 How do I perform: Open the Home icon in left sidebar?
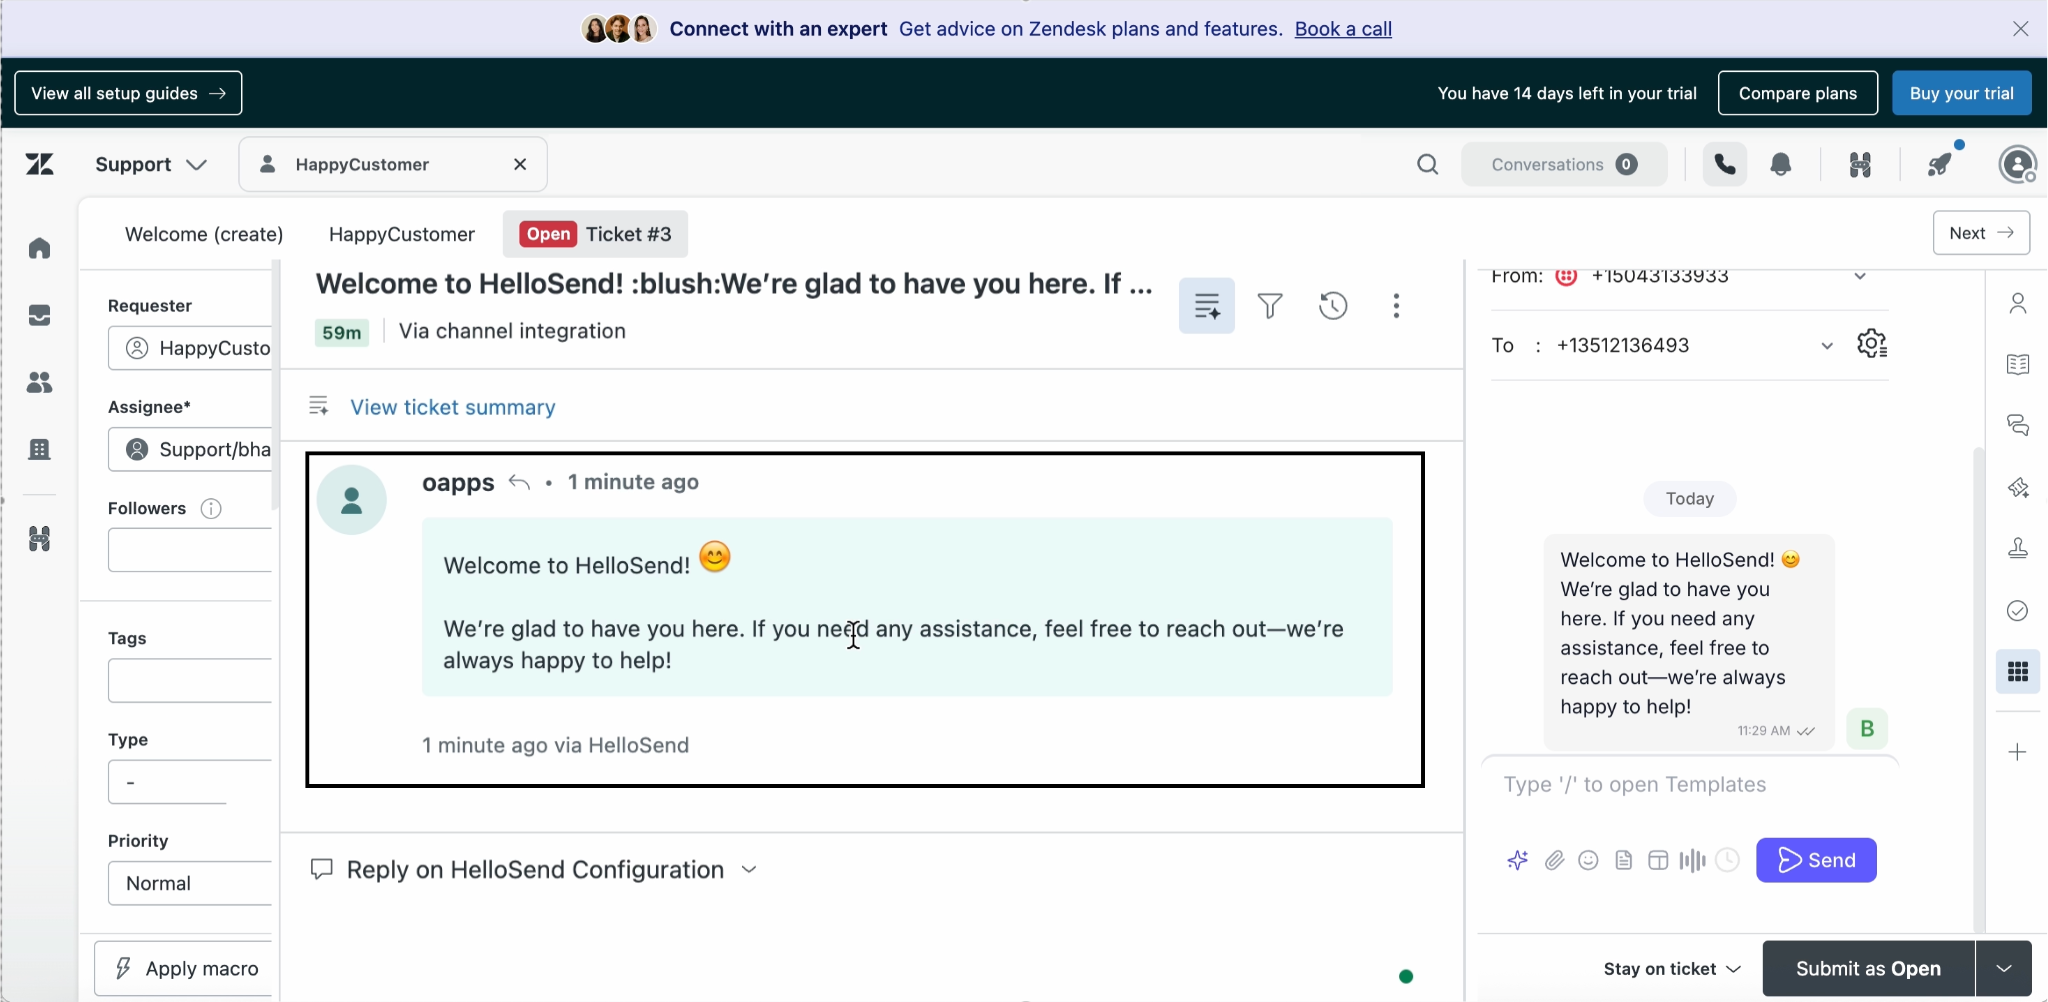pos(39,248)
